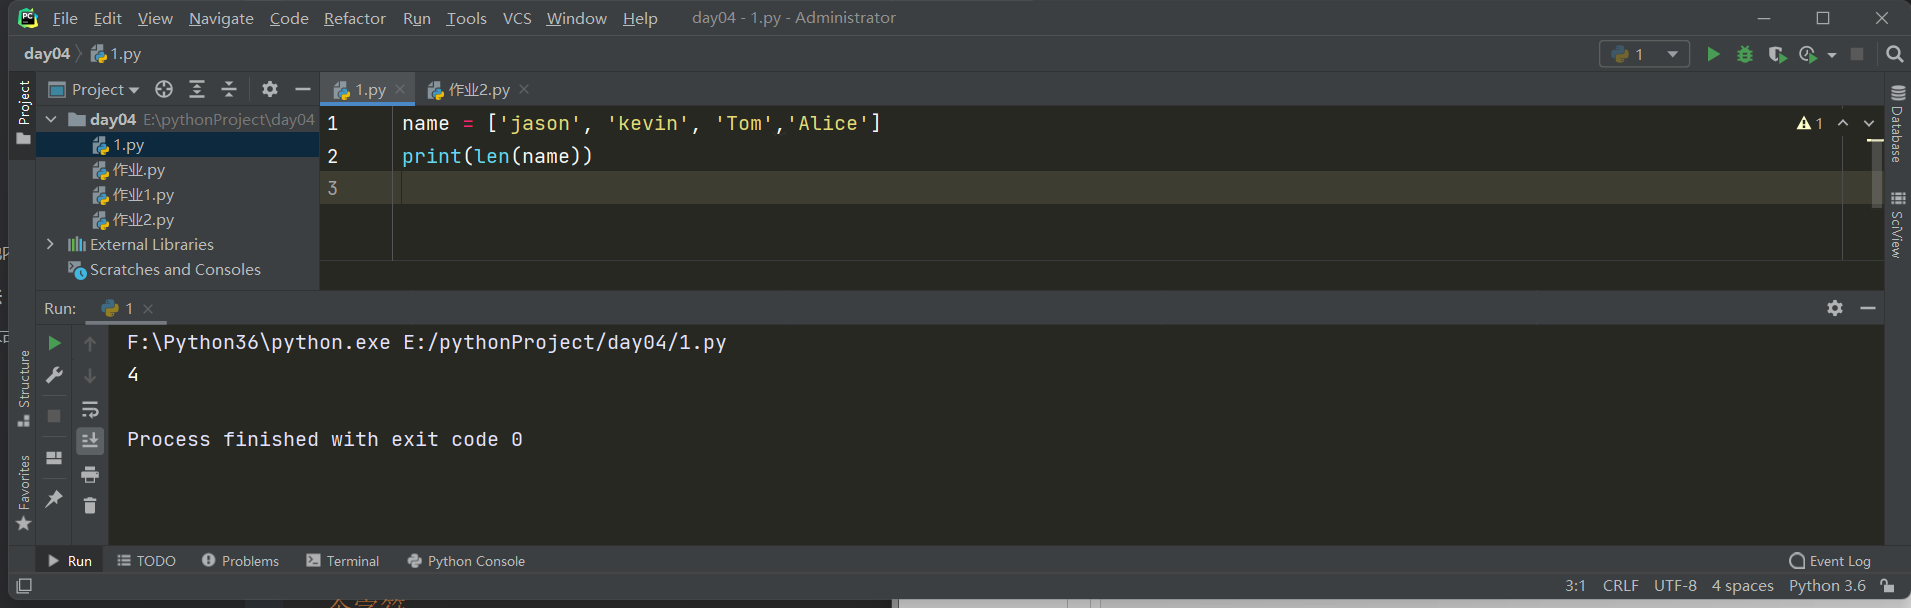
Task: Clear console output with trash icon
Action: point(90,506)
